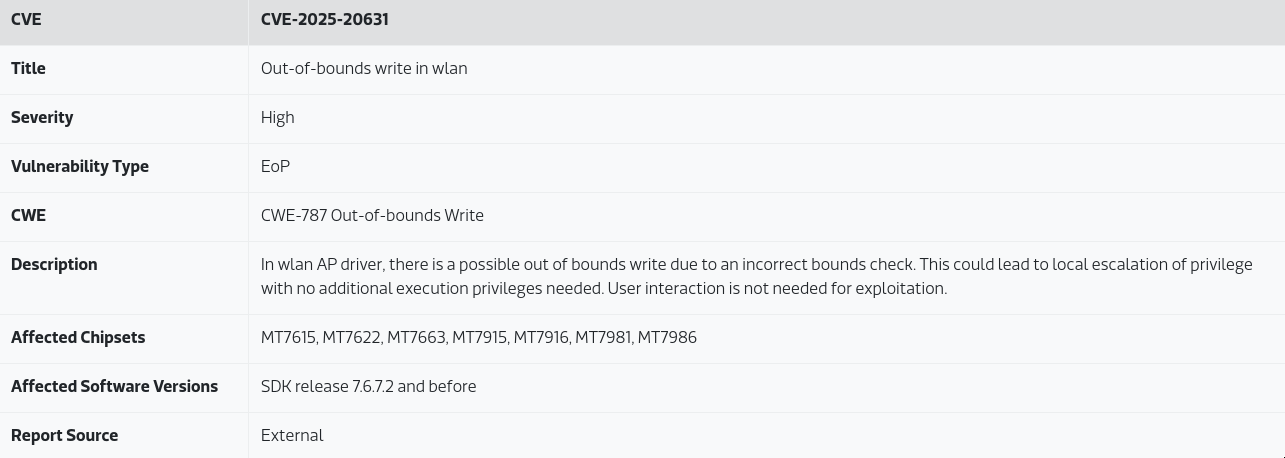Image resolution: width=1285 pixels, height=458 pixels.
Task: Click the CVE column header cell
Action: pos(26,19)
